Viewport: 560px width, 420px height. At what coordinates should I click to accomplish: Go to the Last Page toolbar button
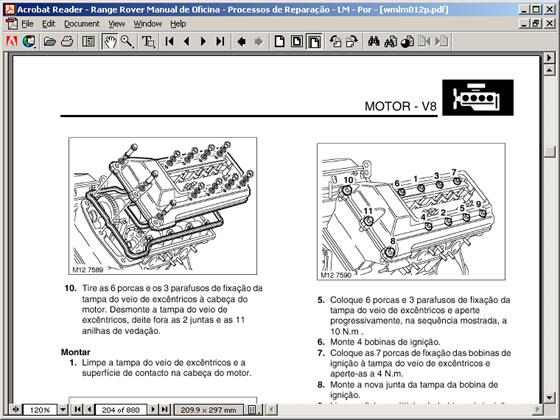pos(220,42)
